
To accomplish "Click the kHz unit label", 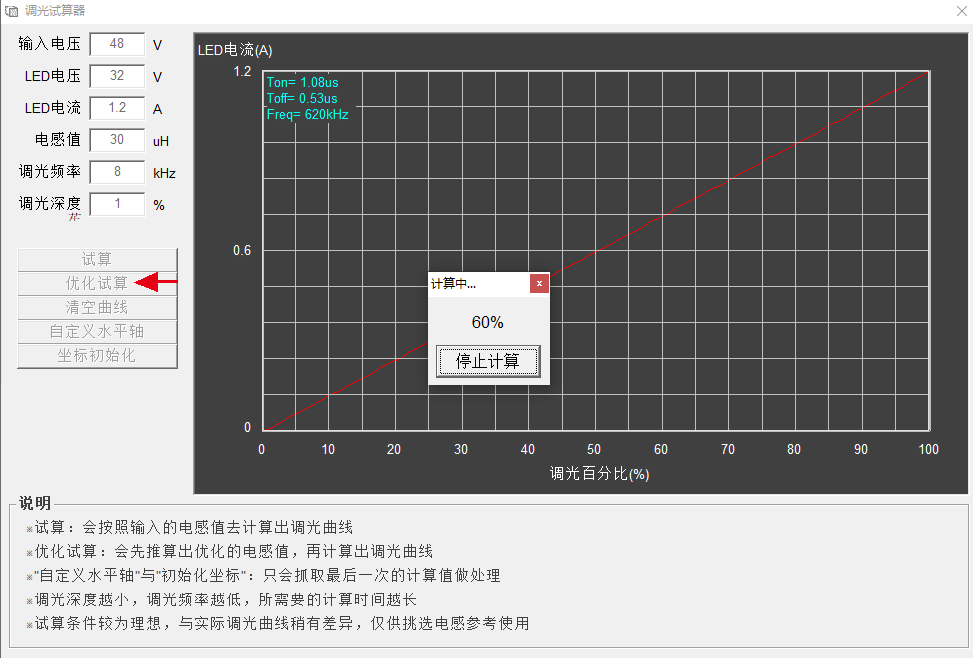I will 164,173.
